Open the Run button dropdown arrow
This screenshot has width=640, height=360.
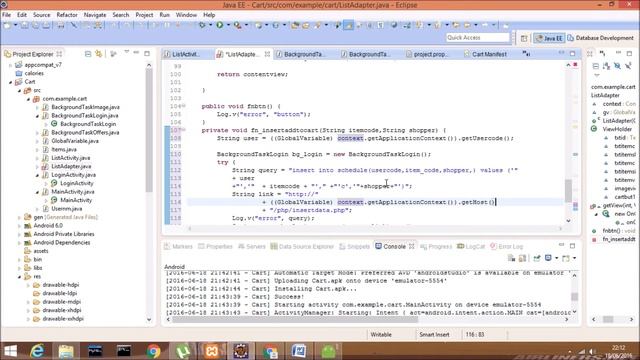(x=228, y=25)
